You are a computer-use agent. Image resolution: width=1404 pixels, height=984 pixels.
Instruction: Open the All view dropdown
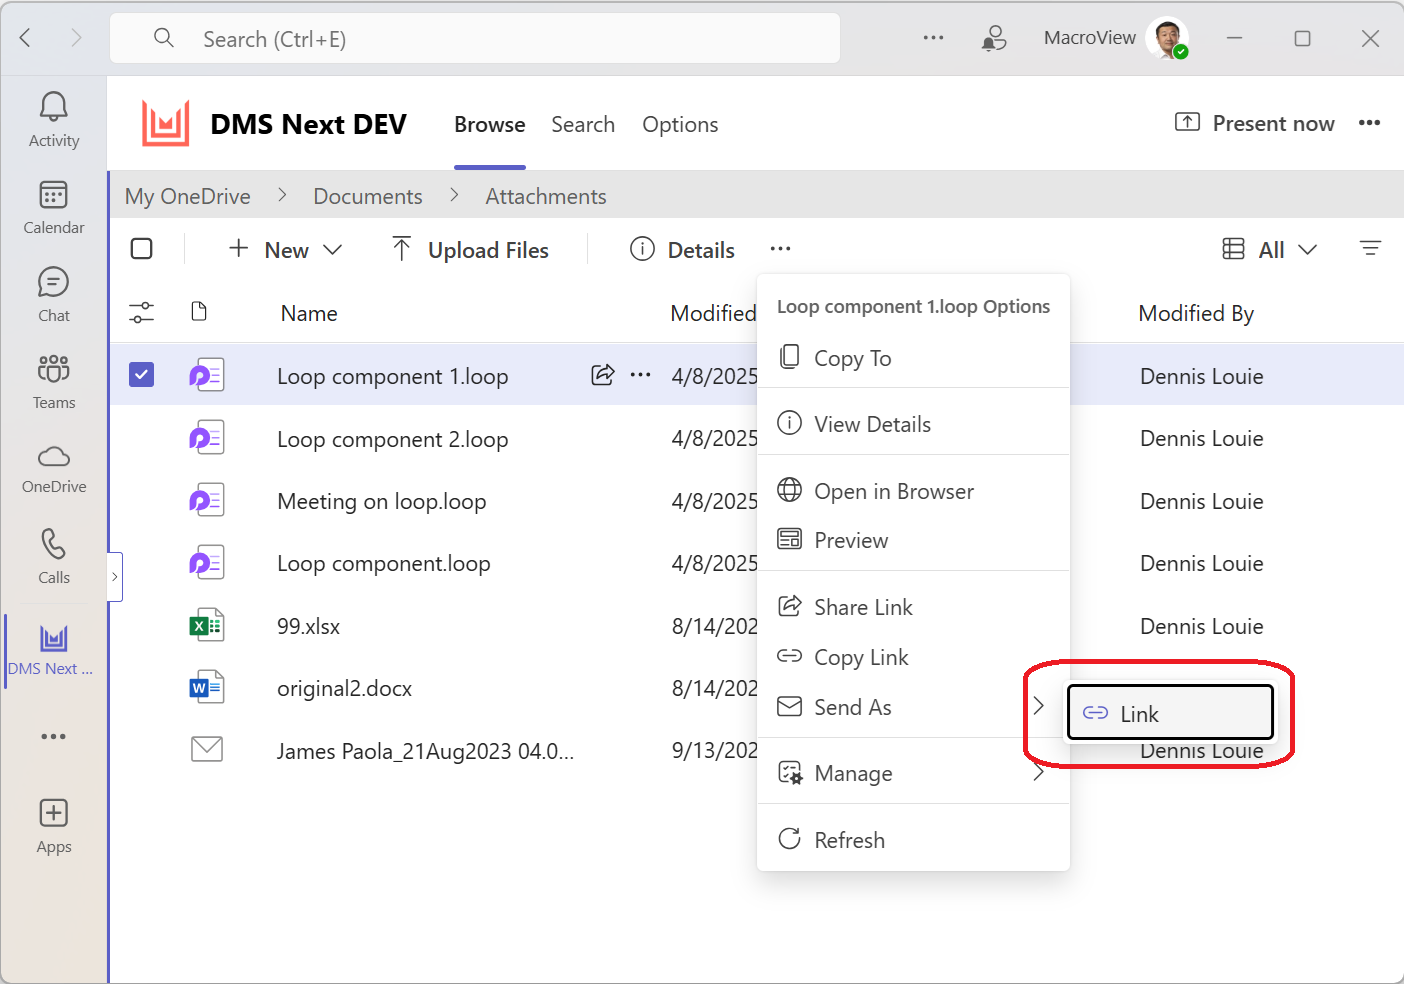(1271, 250)
